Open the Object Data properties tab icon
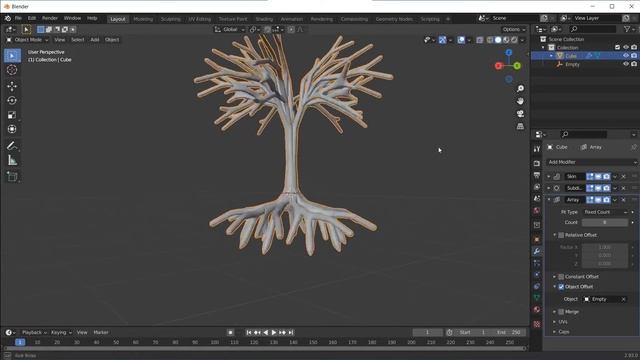640x360 pixels. [x=537, y=298]
